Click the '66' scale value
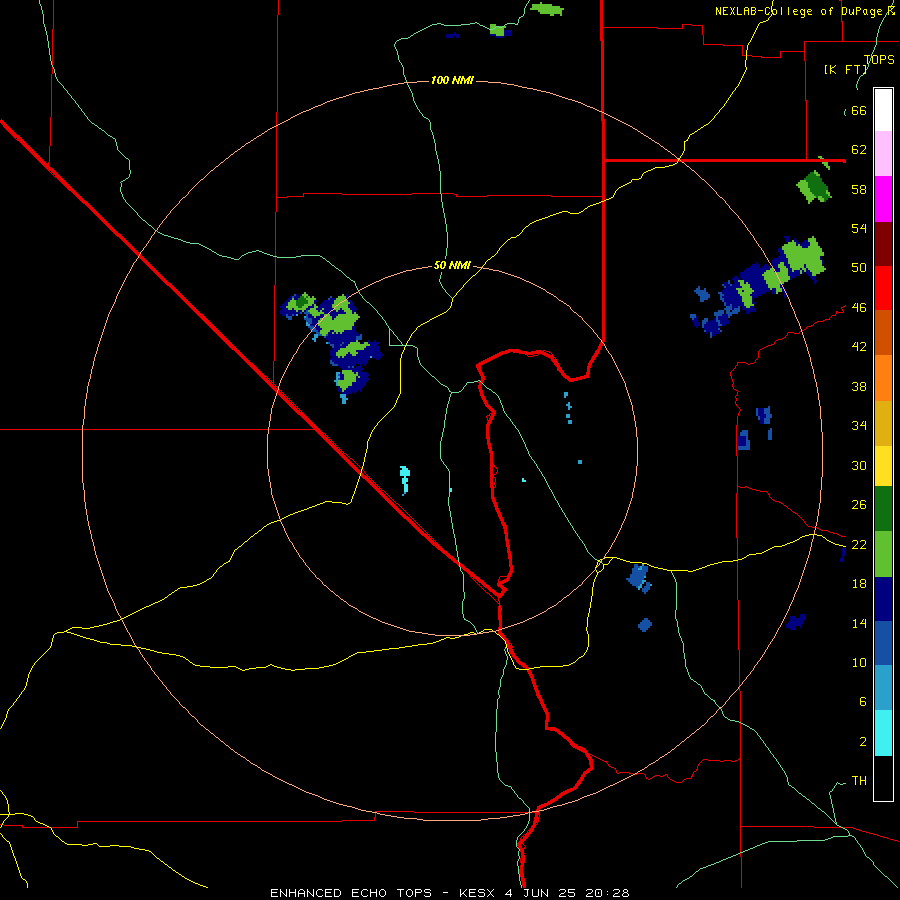900x900 pixels. [x=859, y=111]
